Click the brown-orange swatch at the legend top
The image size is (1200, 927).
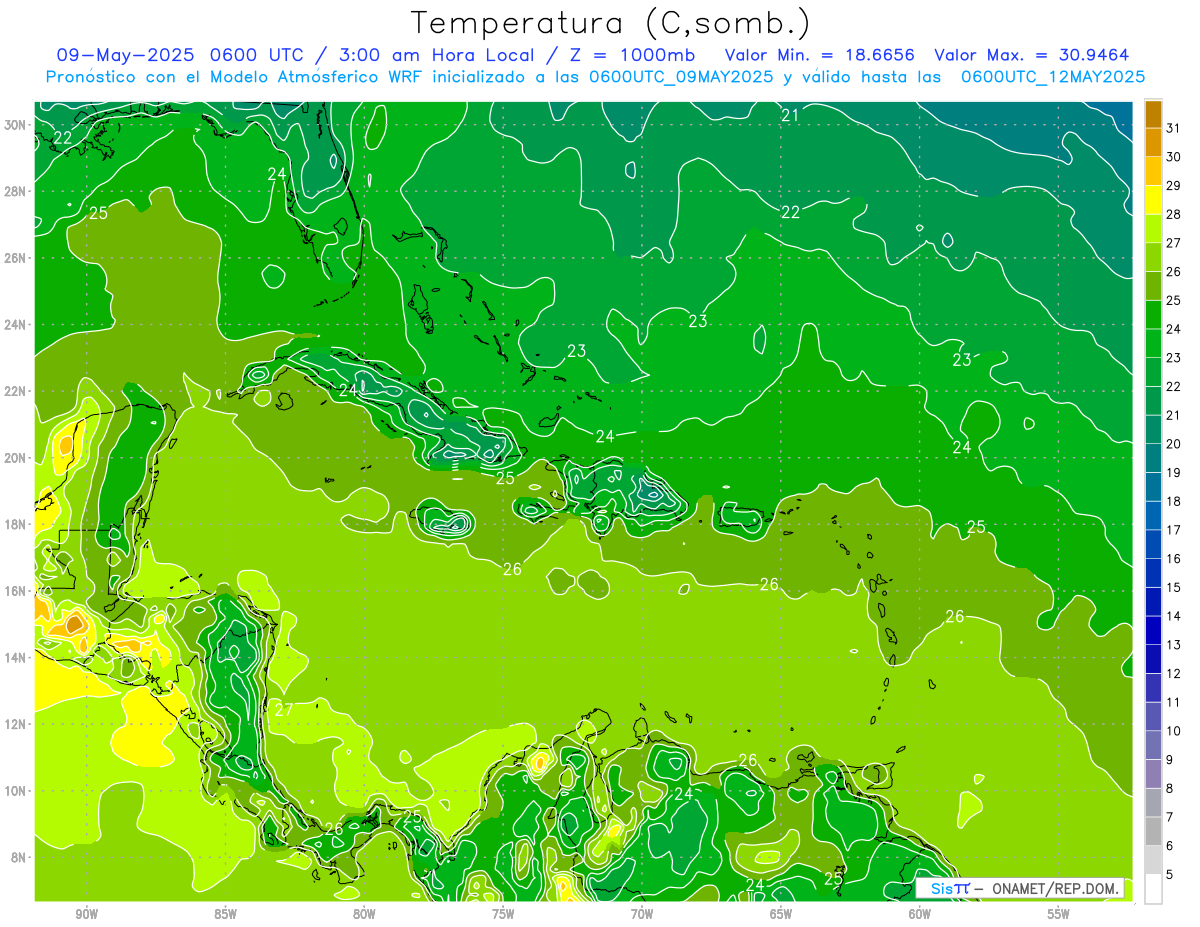coord(1153,114)
